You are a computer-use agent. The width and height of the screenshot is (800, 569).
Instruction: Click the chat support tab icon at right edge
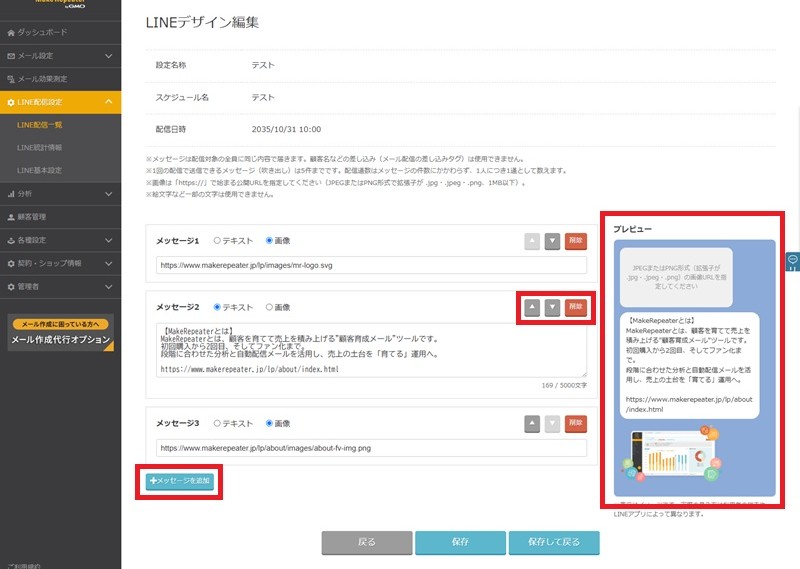pos(793,262)
